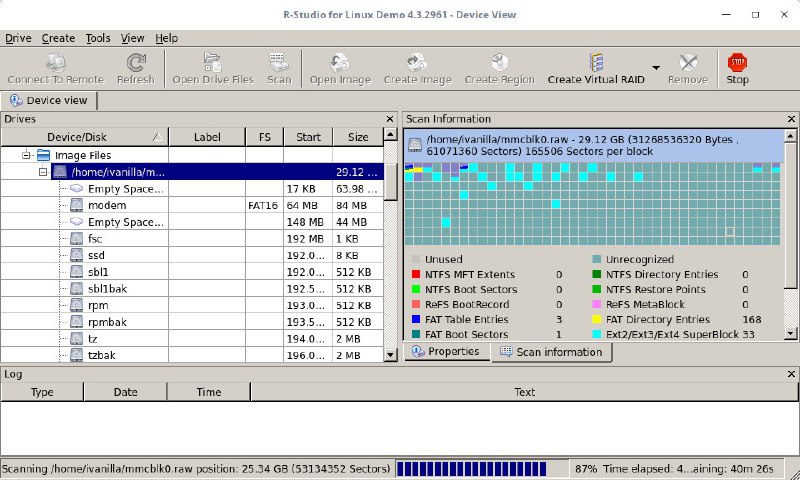Viewport: 800px width, 480px height.
Task: Select the tzbak partition icon
Action: 77,355
